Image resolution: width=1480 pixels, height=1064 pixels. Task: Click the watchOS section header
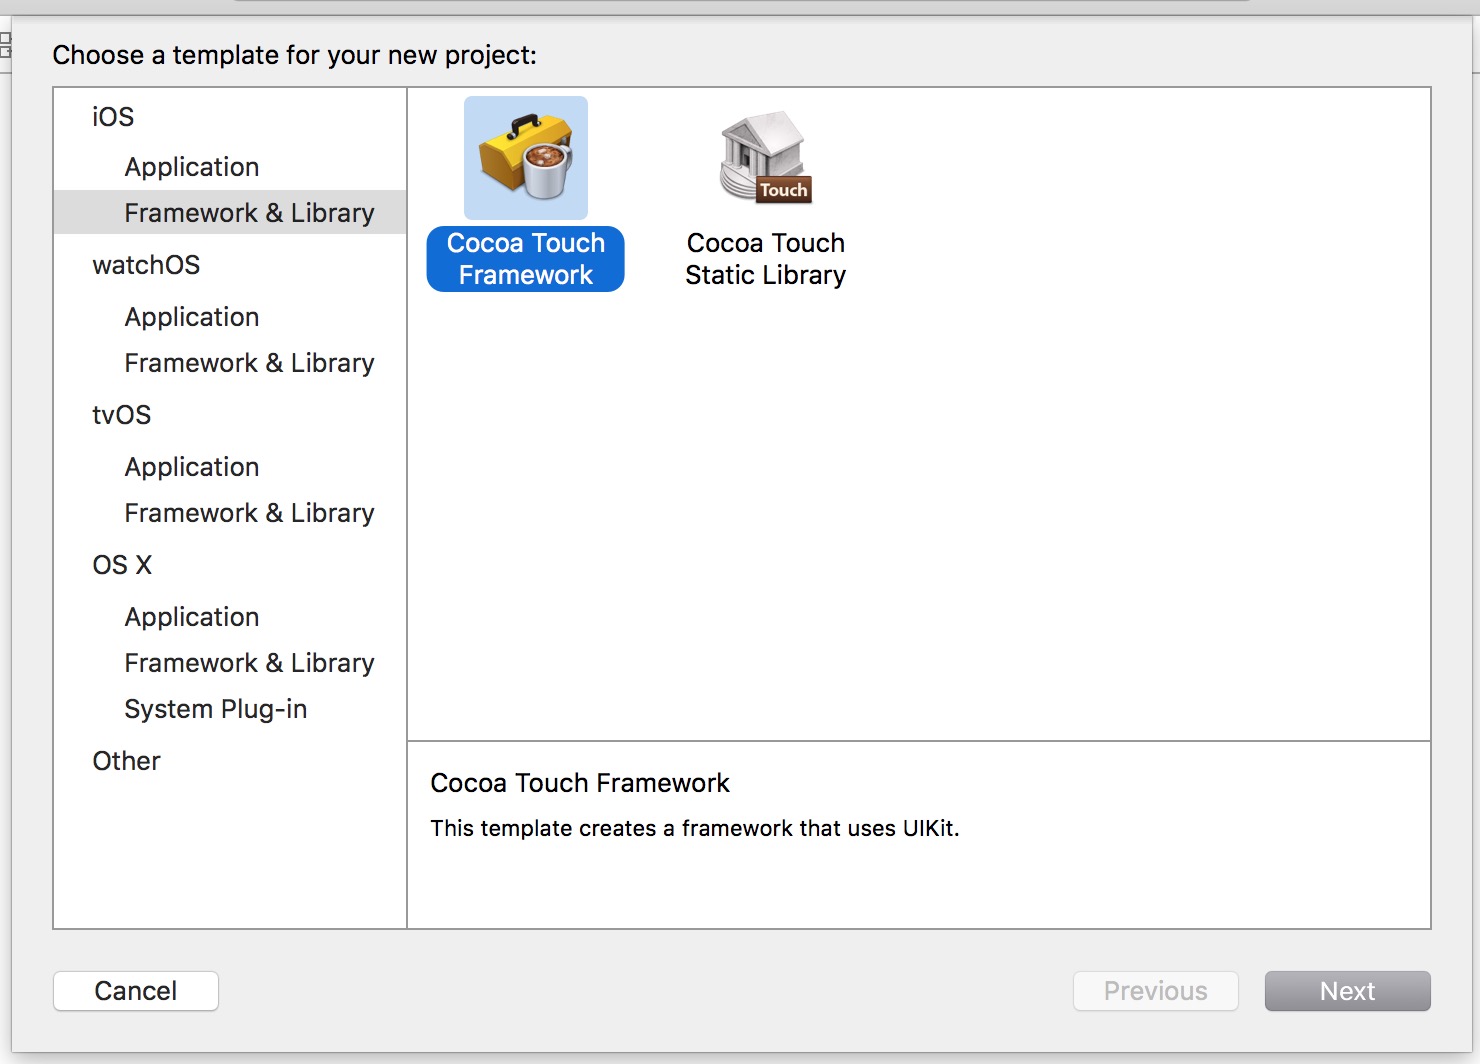[146, 265]
